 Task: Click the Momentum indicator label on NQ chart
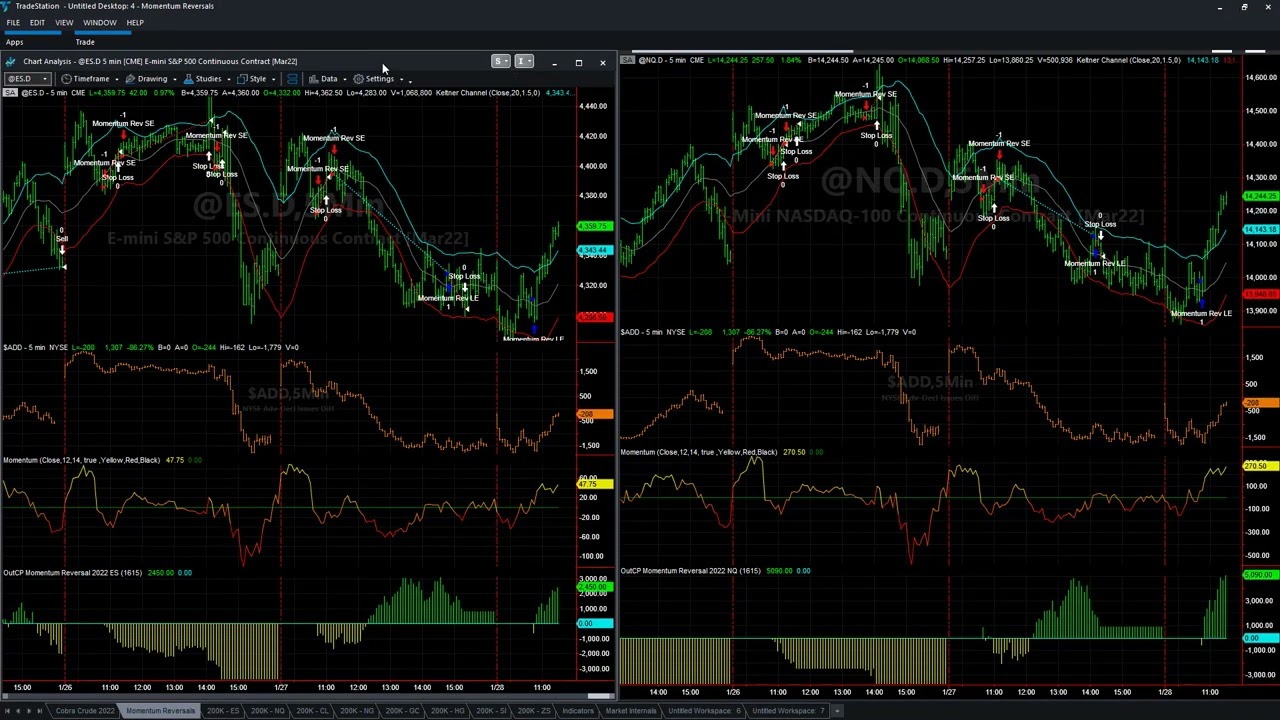pyautogui.click(x=699, y=452)
